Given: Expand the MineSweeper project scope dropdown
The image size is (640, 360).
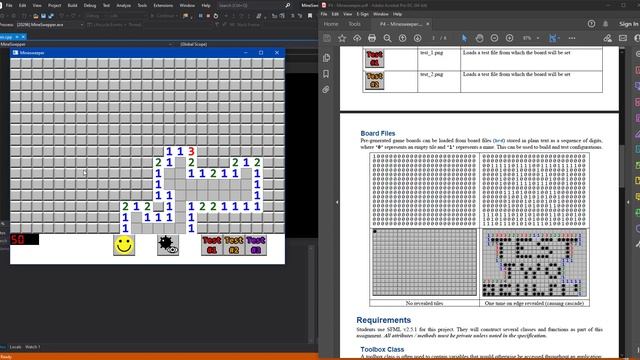Looking at the screenshot, I should 170,44.
